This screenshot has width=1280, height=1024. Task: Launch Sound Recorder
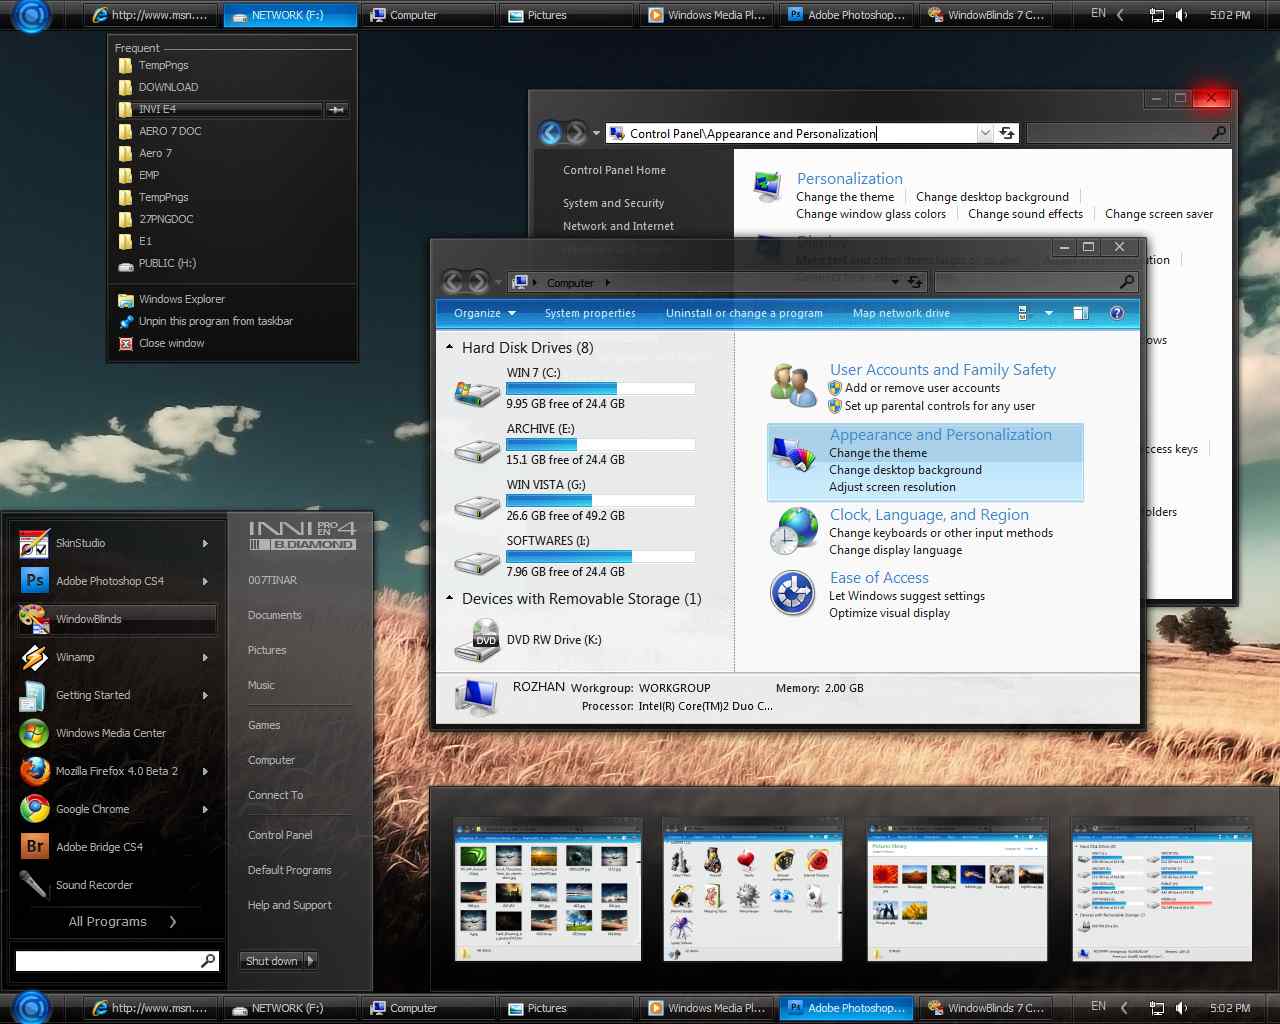94,885
